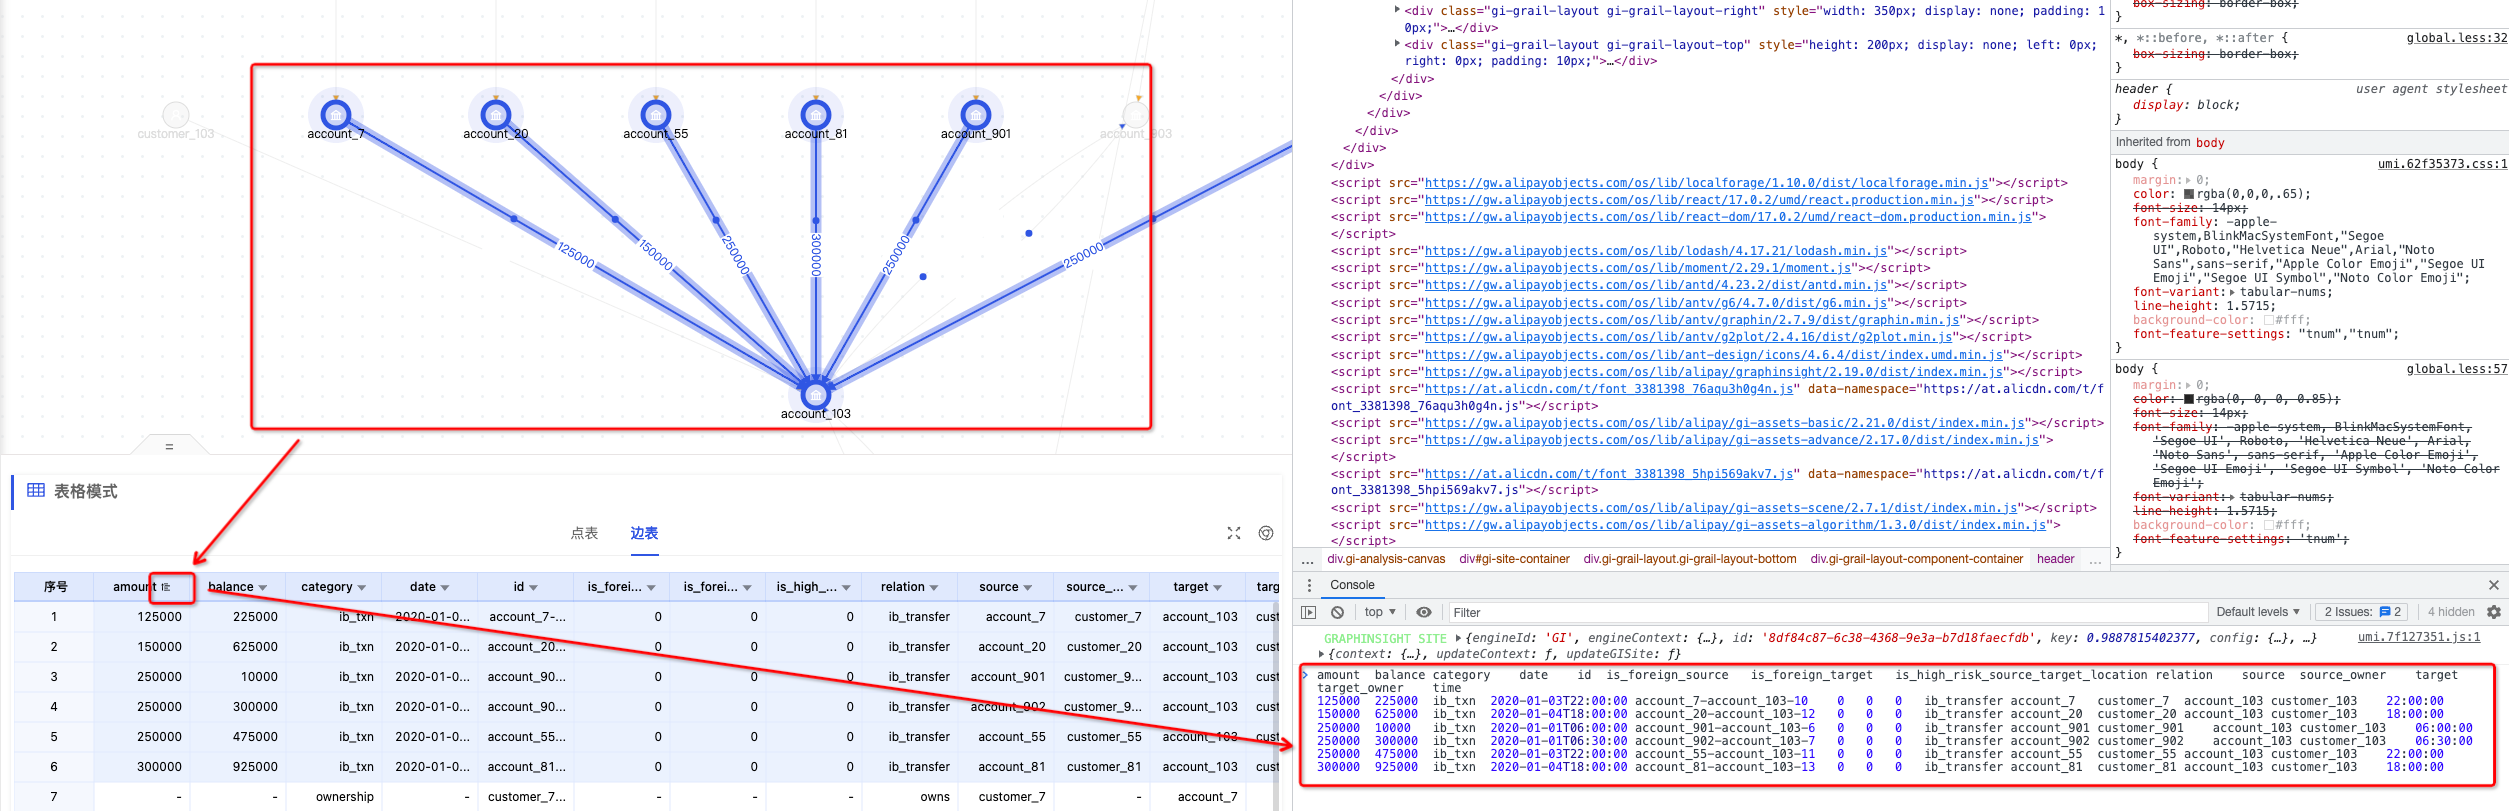Click the table mode grid icon
This screenshot has height=811, width=2509.
pyautogui.click(x=36, y=490)
